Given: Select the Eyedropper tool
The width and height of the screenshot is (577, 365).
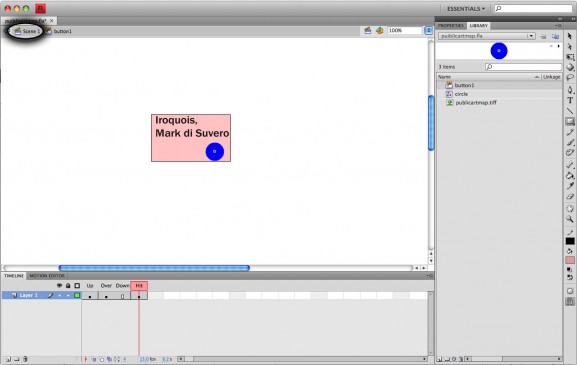Looking at the screenshot, I should click(x=570, y=186).
